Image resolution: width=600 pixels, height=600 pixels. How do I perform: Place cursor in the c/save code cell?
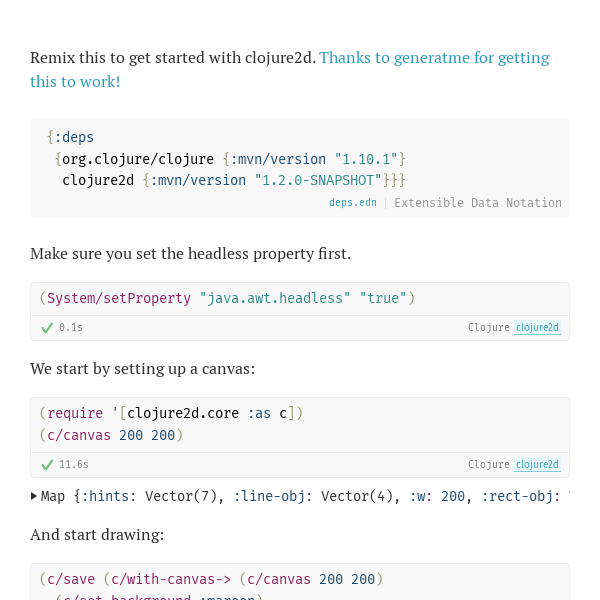click(x=211, y=579)
